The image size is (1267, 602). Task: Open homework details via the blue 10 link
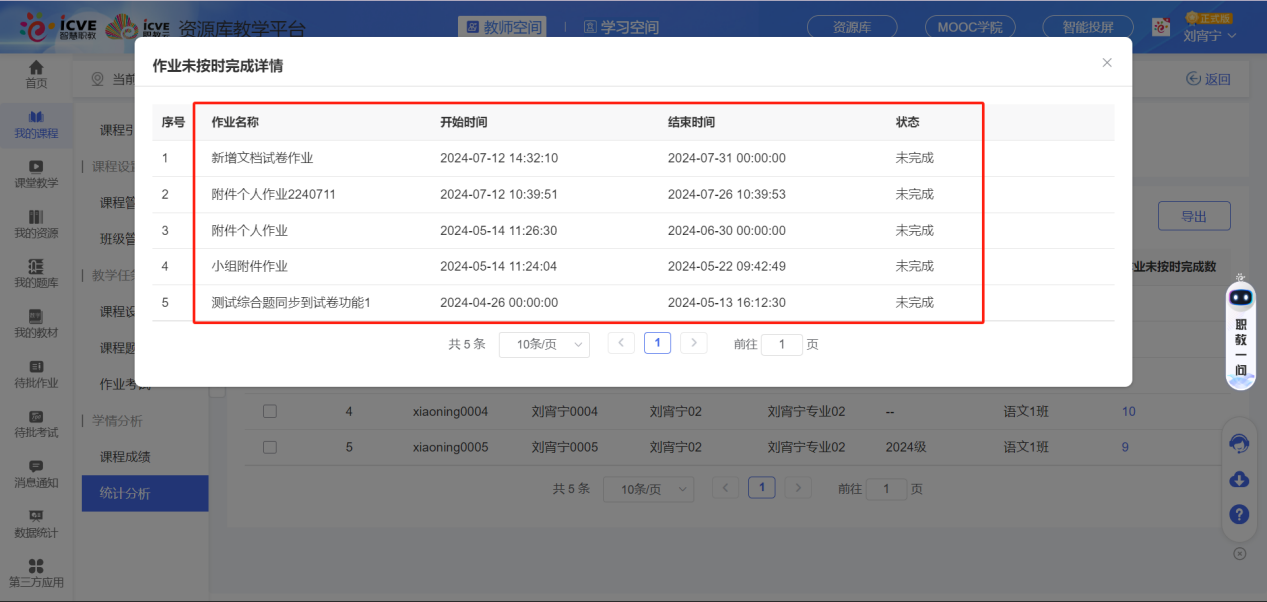pyautogui.click(x=1128, y=411)
